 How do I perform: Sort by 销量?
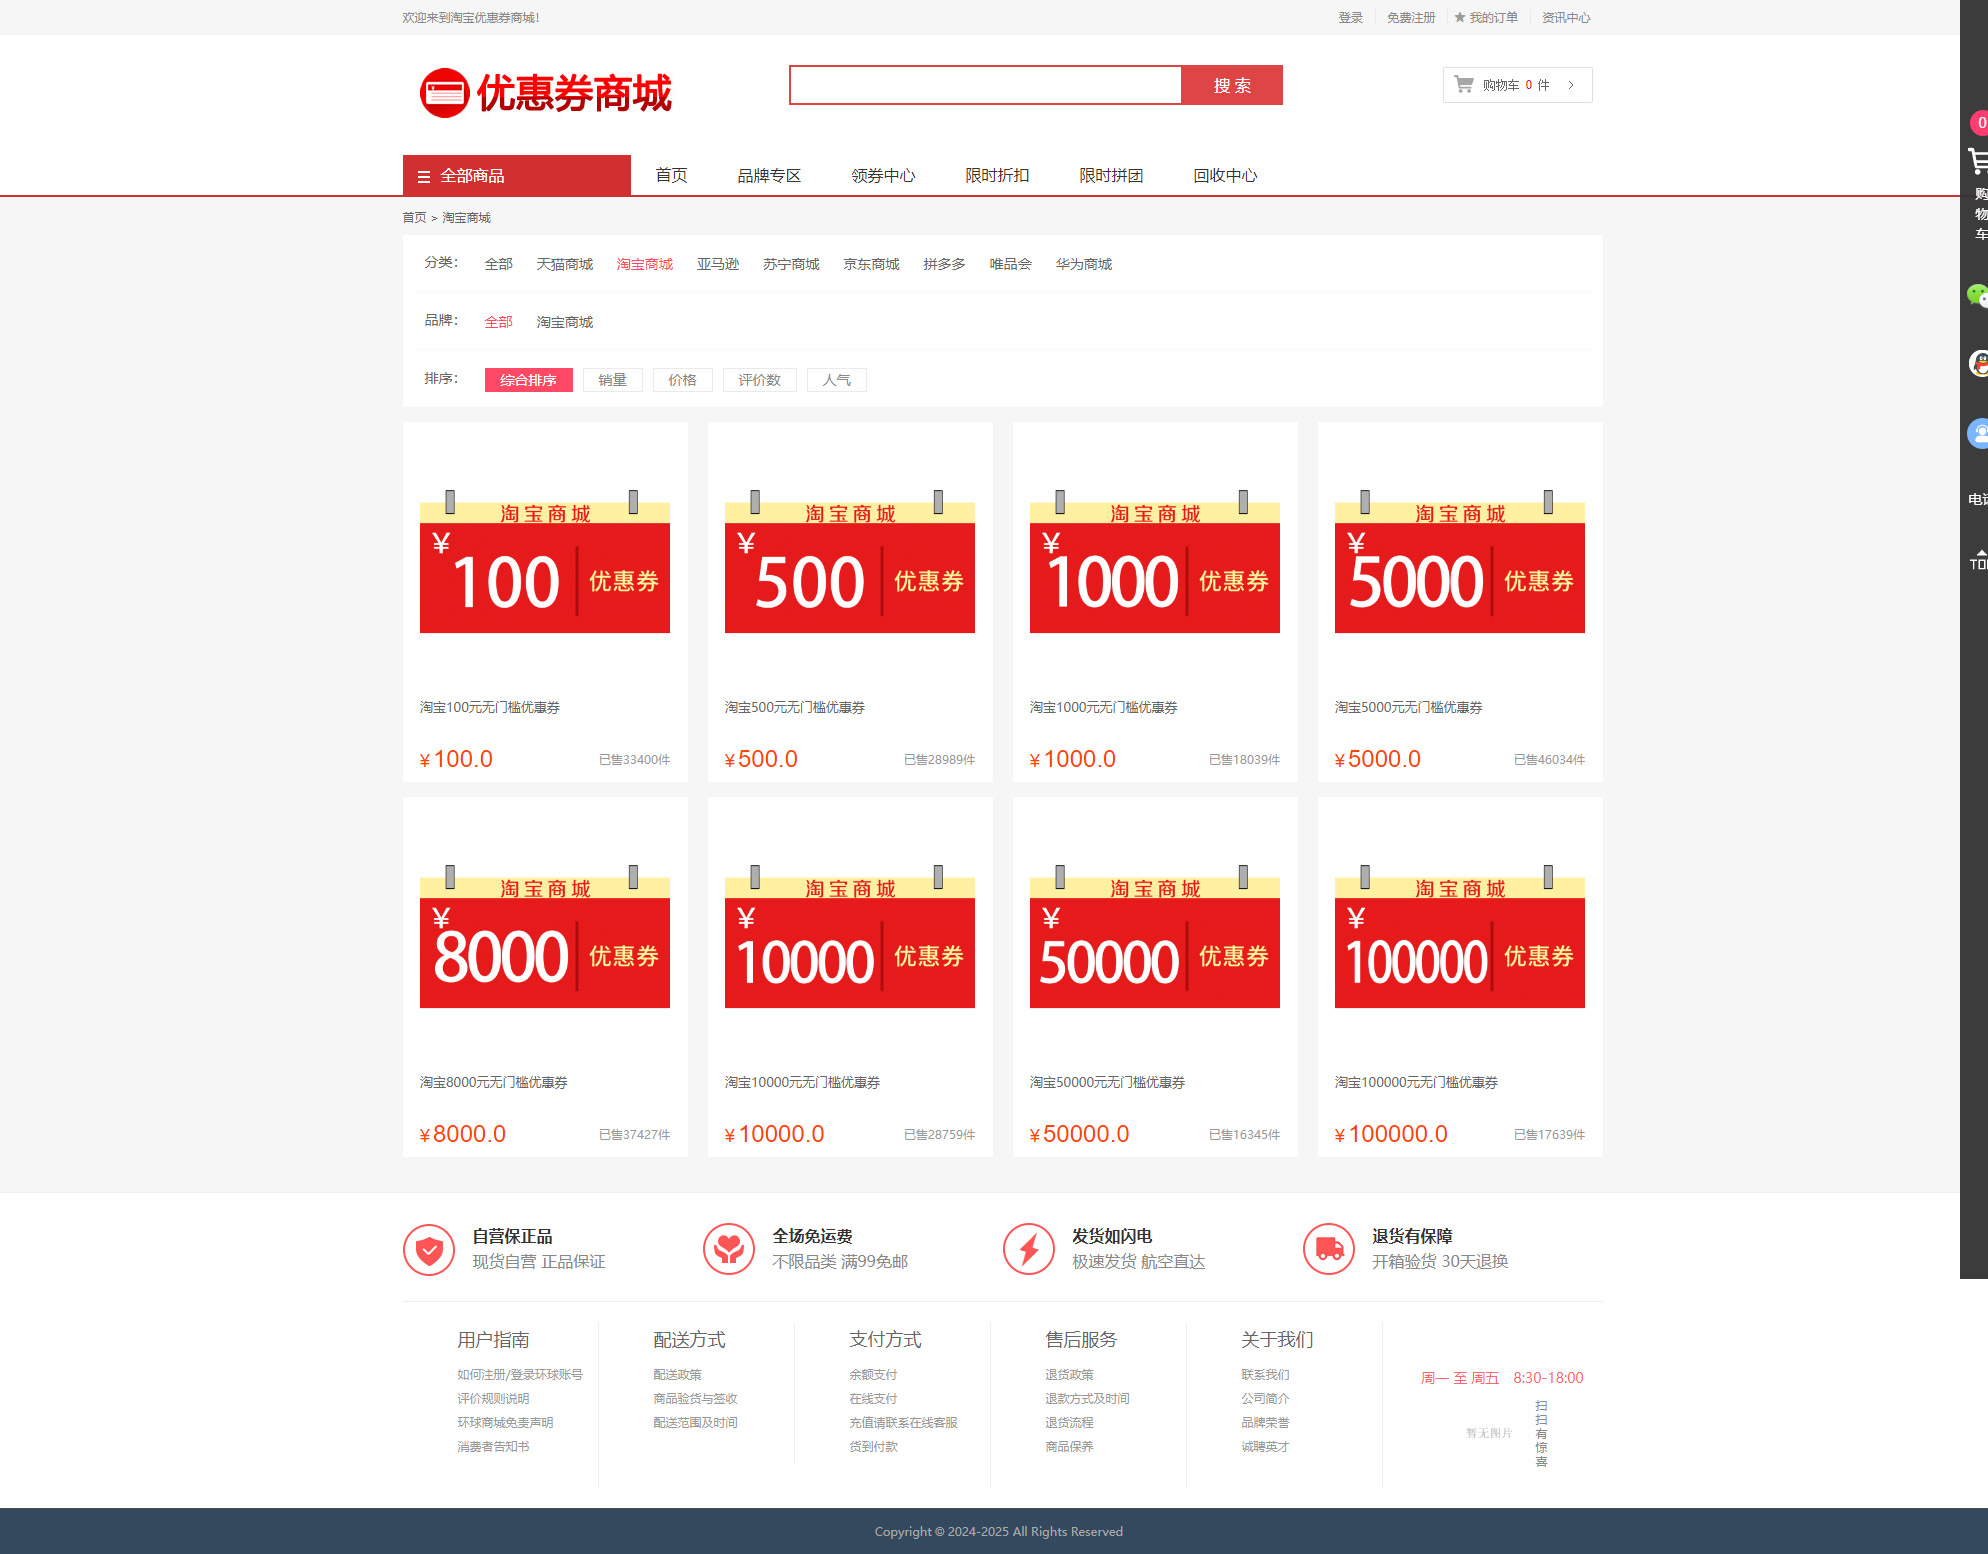(x=612, y=380)
